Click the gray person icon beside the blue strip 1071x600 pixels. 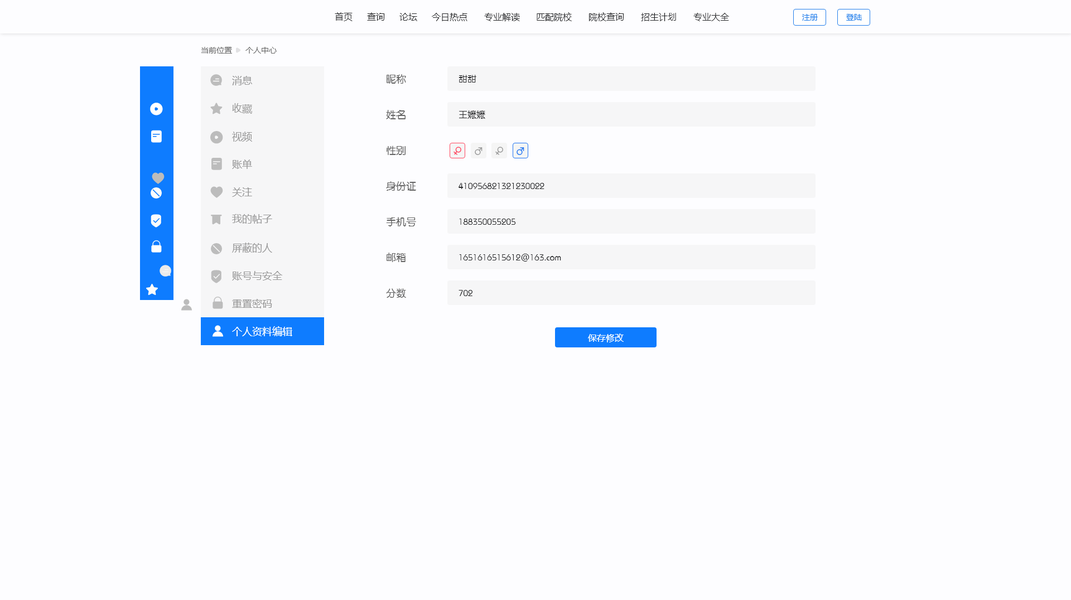pos(186,305)
